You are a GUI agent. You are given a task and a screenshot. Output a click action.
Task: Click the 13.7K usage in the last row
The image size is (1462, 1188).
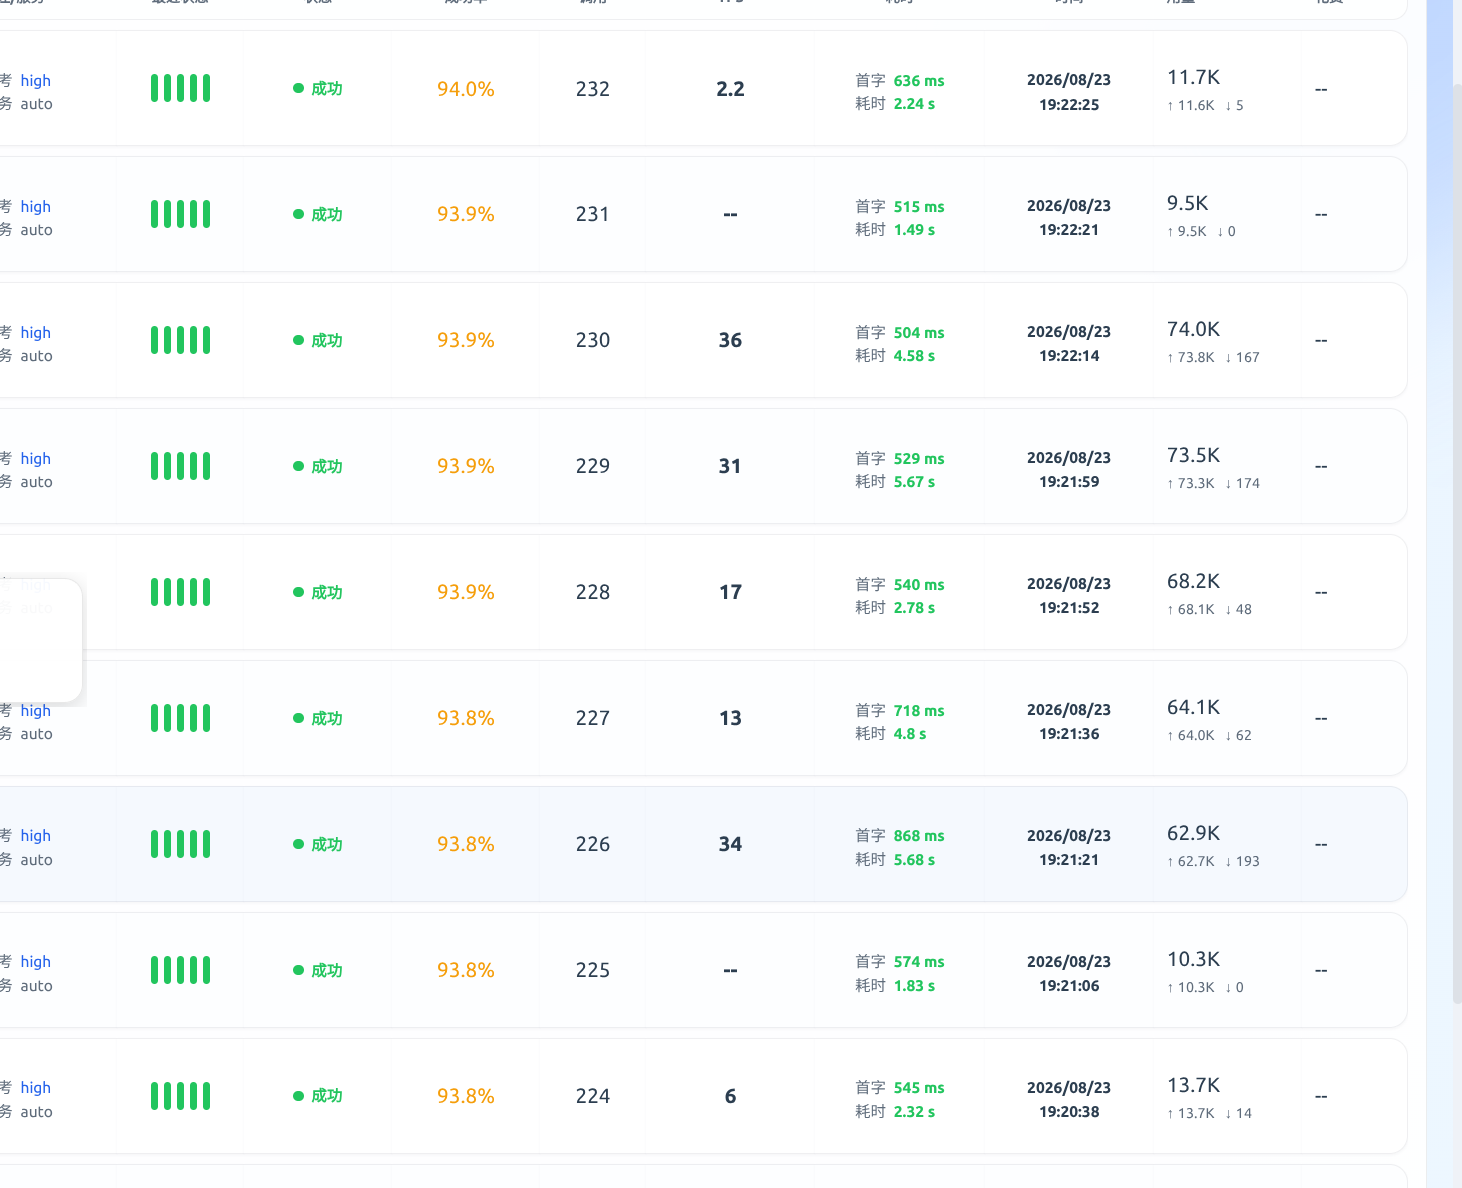pyautogui.click(x=1194, y=1085)
